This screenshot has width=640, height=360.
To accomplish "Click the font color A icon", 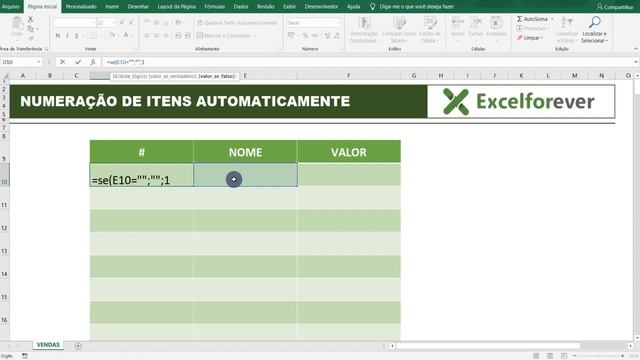I will (x=126, y=36).
